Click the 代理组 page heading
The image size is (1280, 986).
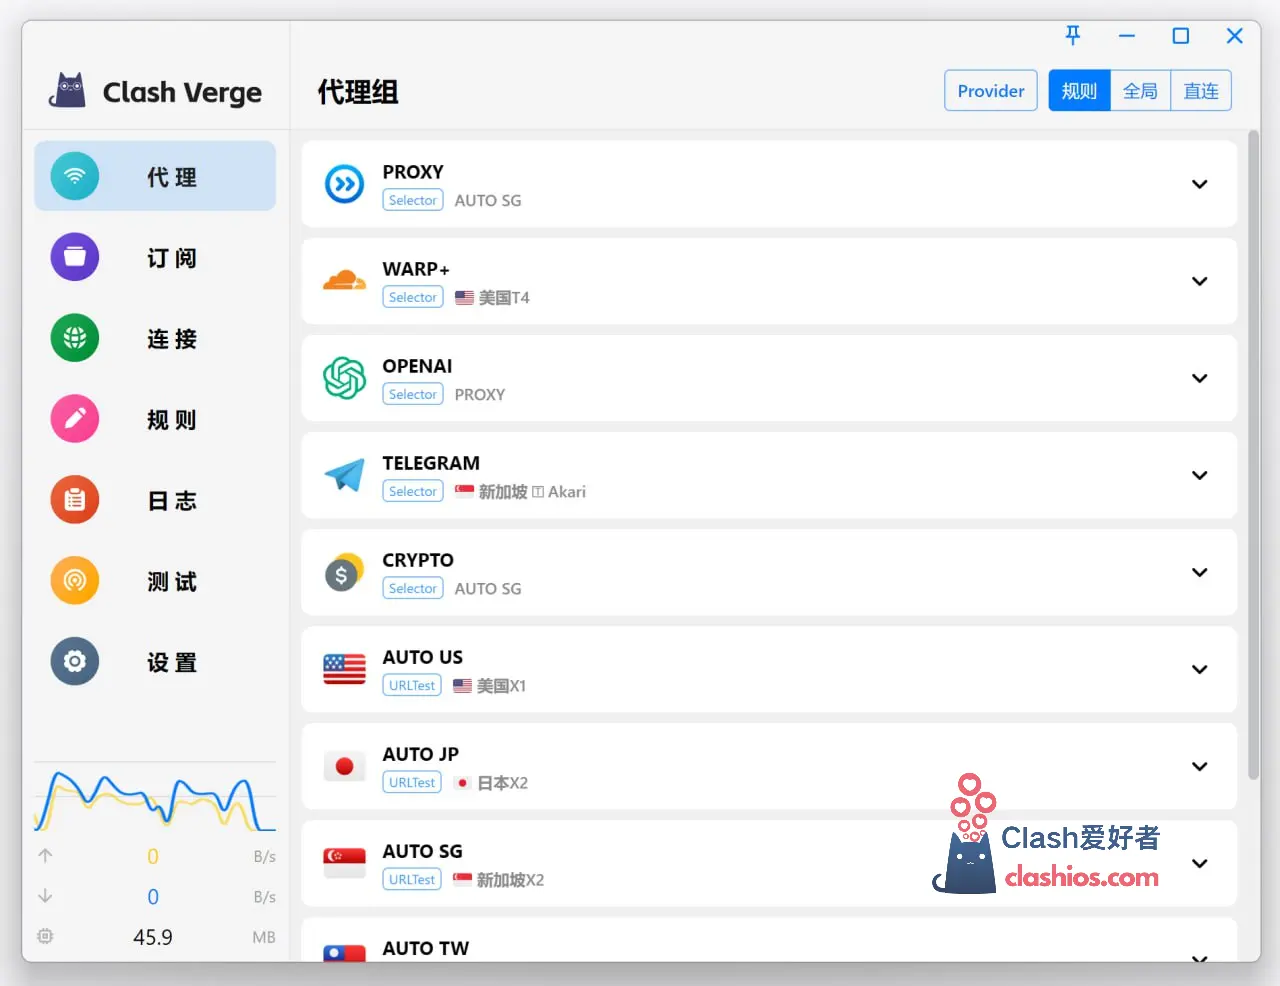[x=358, y=92]
